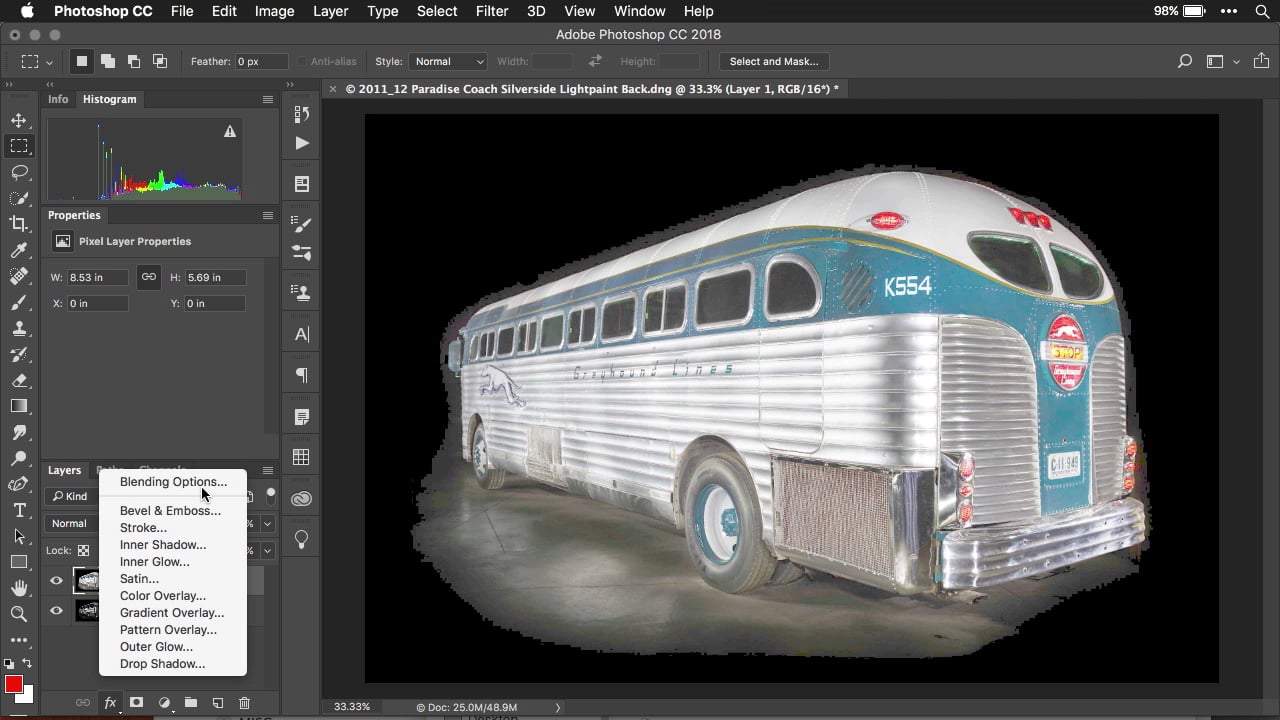1280x720 pixels.
Task: Select the Hand tool
Action: [x=18, y=588]
